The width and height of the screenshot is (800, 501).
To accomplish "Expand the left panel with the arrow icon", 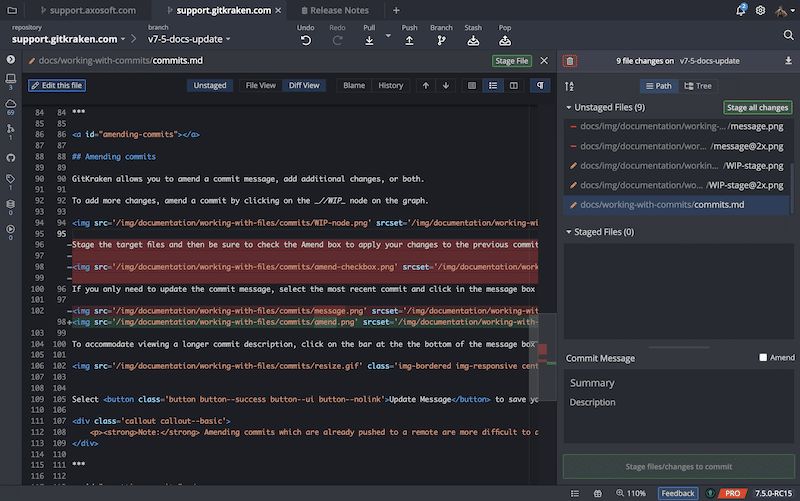I will 11,60.
